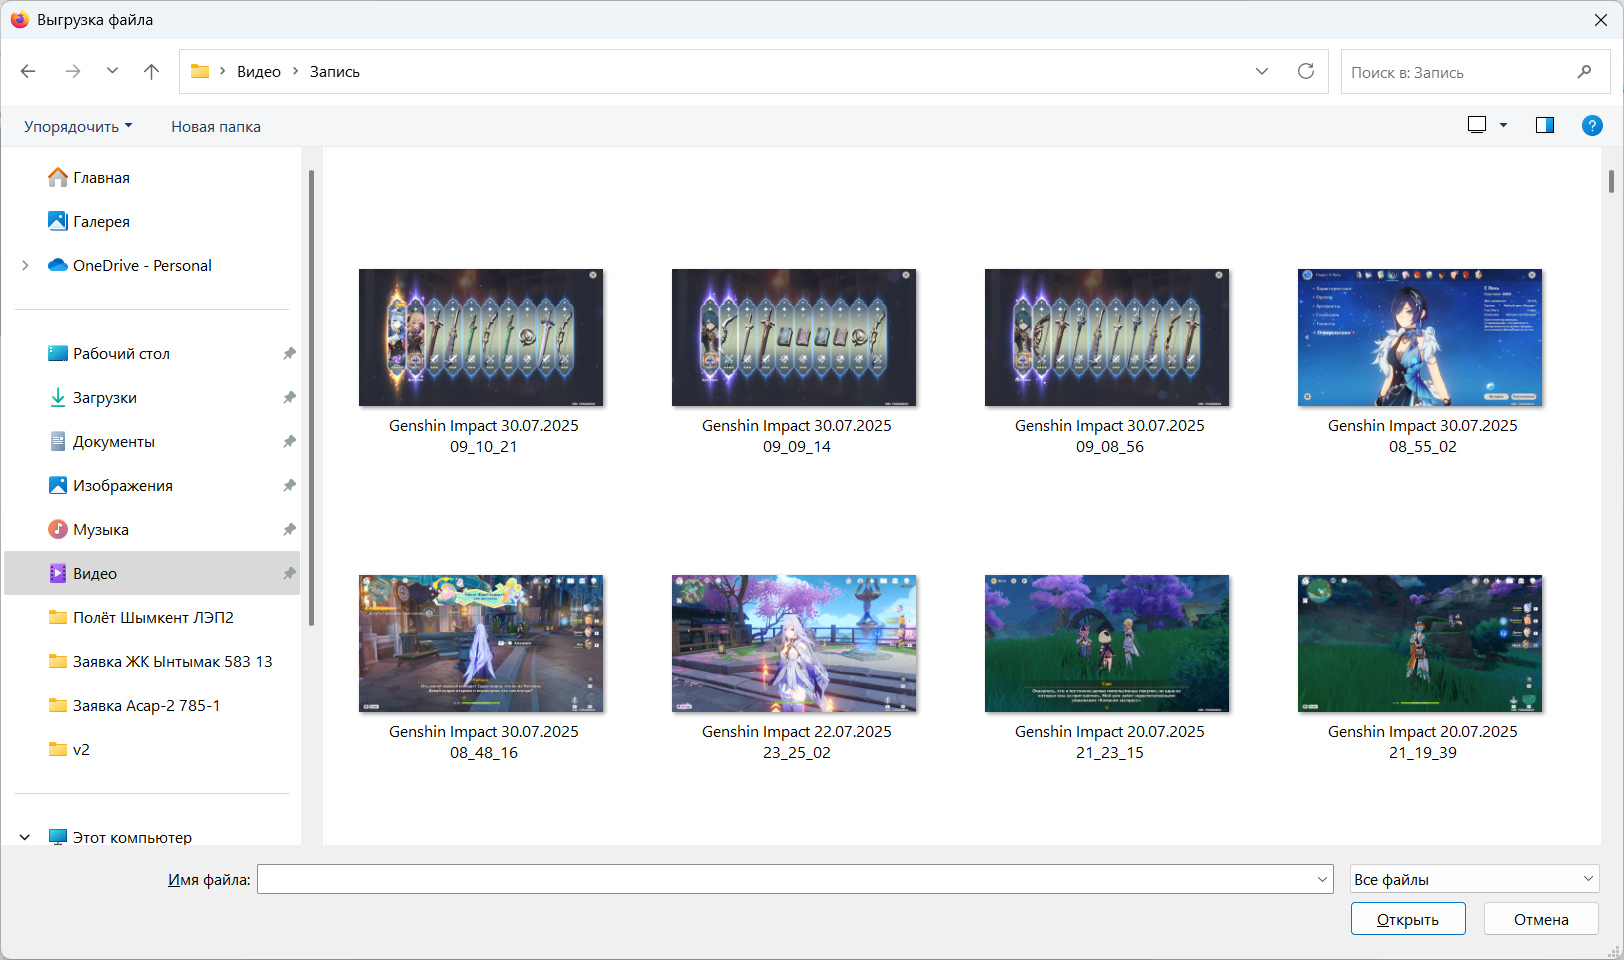Screen dimensions: 1624x960
Task: Select the Видео breadcrumb in address bar
Action: pyautogui.click(x=259, y=72)
